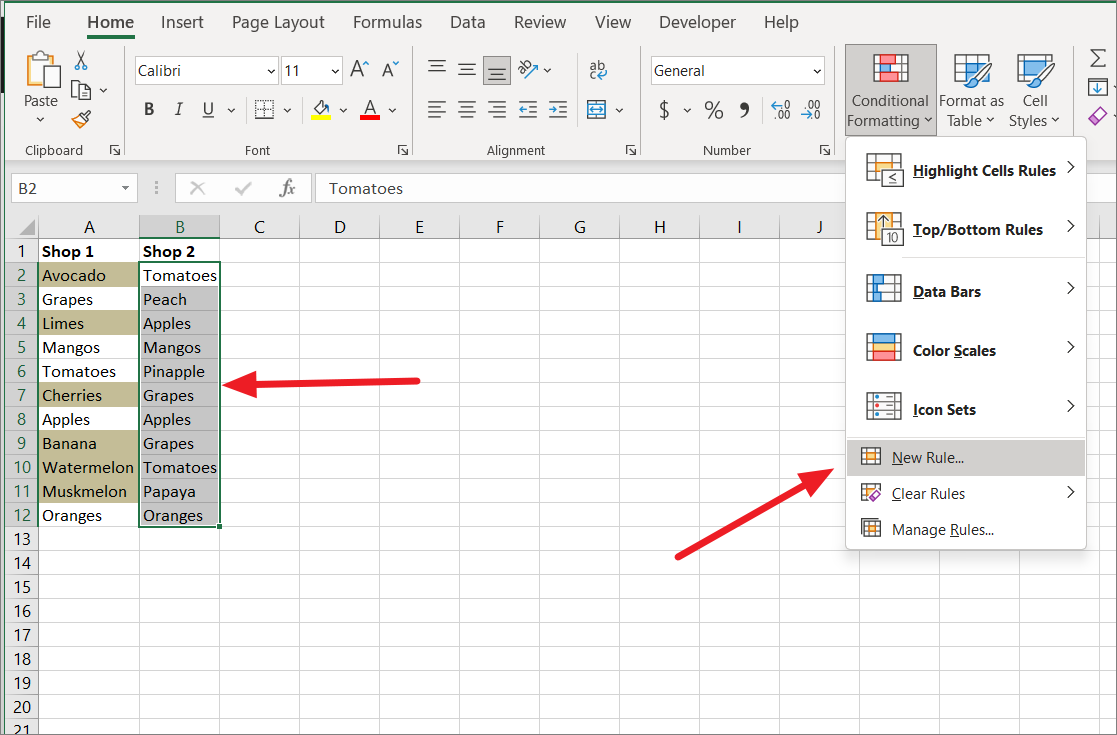Viewport: 1117px width, 735px height.
Task: Expand the Number Format dropdown showing General
Action: [x=815, y=70]
